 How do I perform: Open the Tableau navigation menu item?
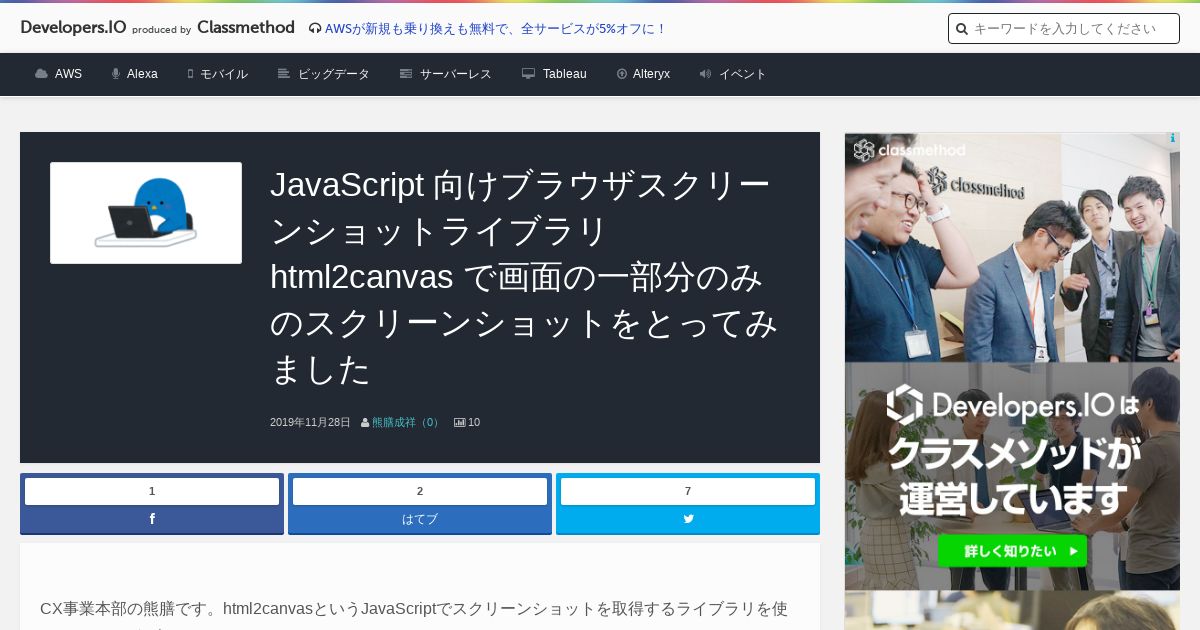565,74
